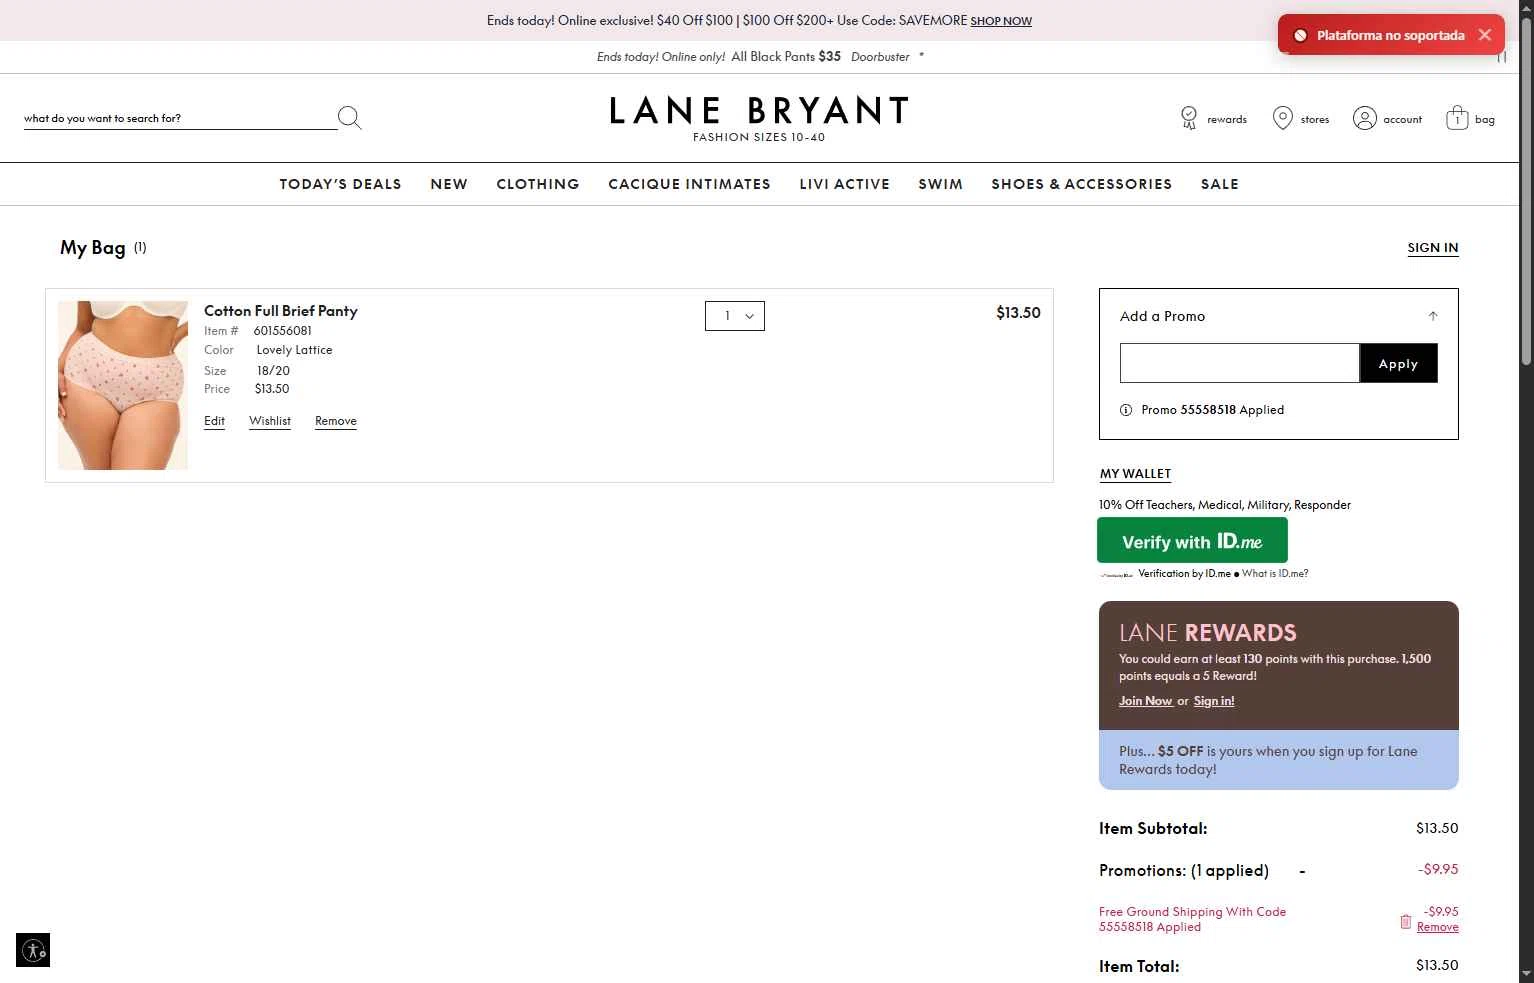Click the Doorbuster promo text
The width and height of the screenshot is (1534, 983).
[x=880, y=57]
